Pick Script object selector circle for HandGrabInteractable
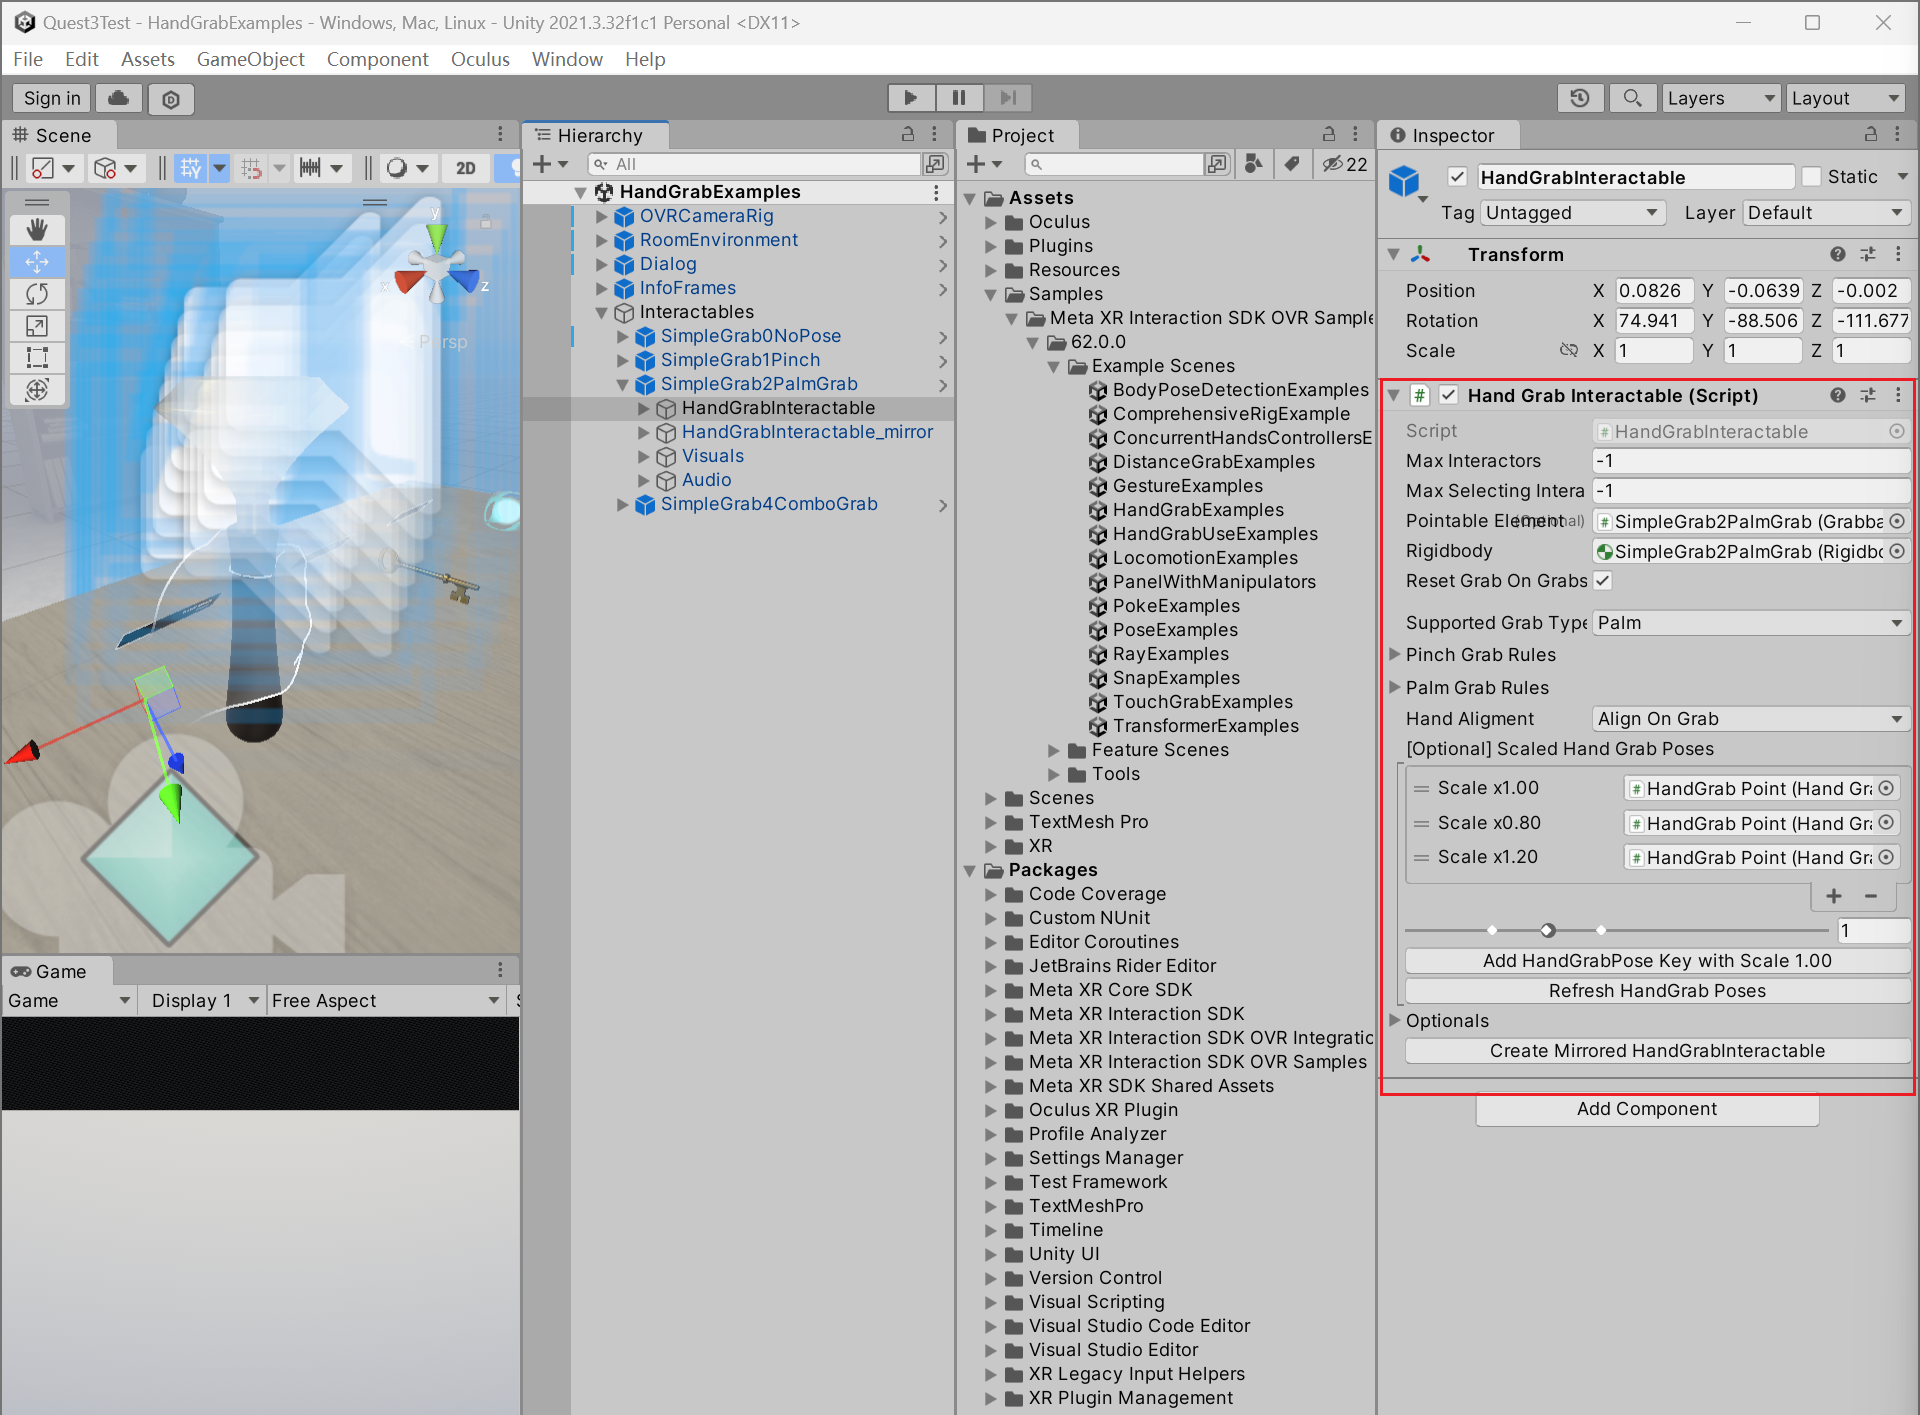The height and width of the screenshot is (1415, 1920). click(1896, 431)
